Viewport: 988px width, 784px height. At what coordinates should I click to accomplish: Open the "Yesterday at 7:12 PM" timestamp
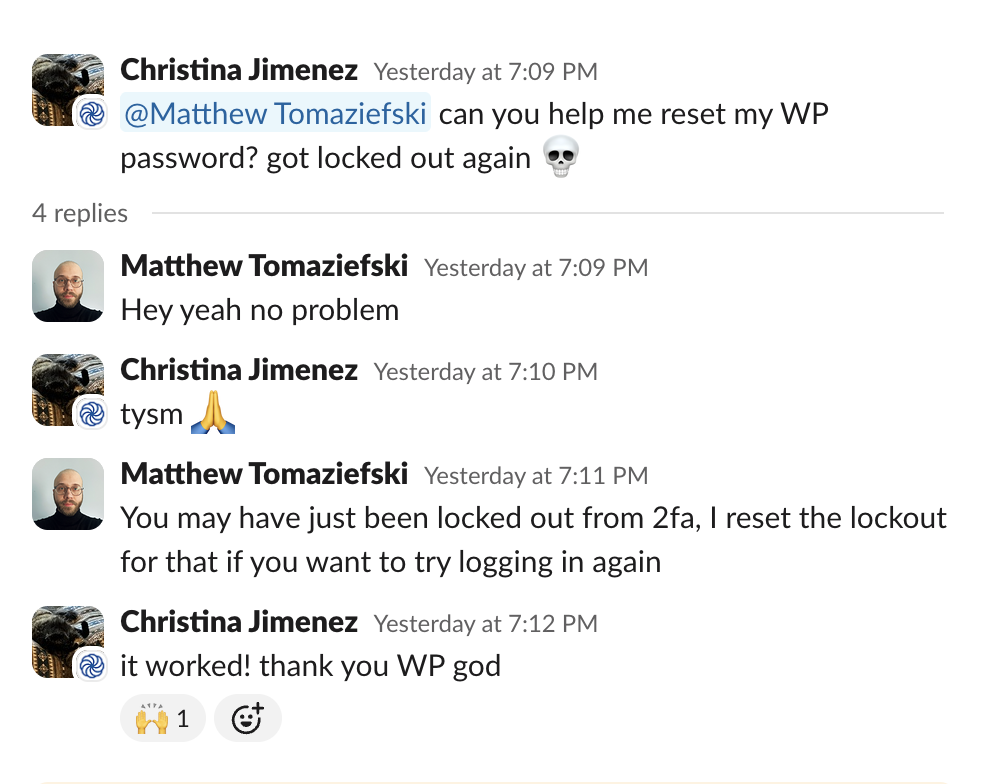coord(485,624)
